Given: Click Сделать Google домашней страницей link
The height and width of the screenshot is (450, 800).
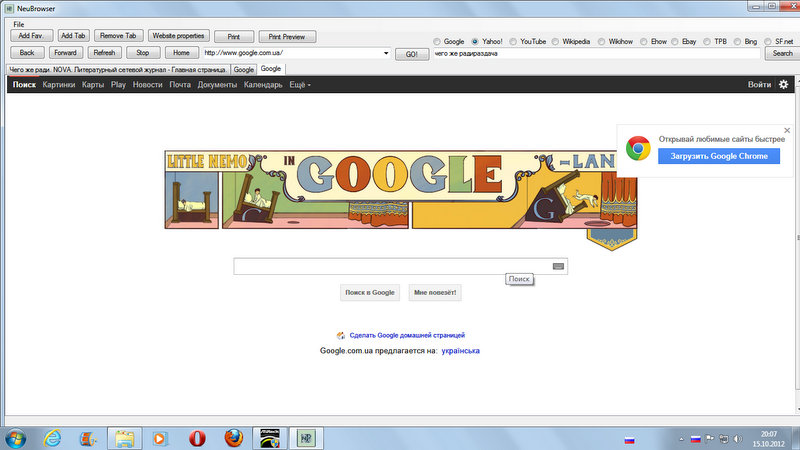Looking at the screenshot, I should tap(407, 335).
